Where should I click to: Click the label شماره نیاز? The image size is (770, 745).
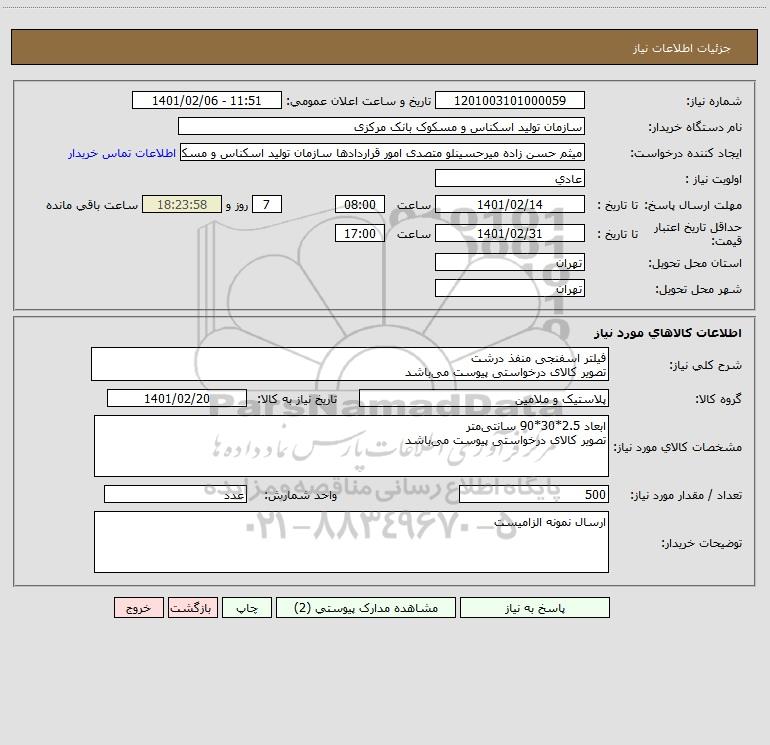pyautogui.click(x=714, y=102)
